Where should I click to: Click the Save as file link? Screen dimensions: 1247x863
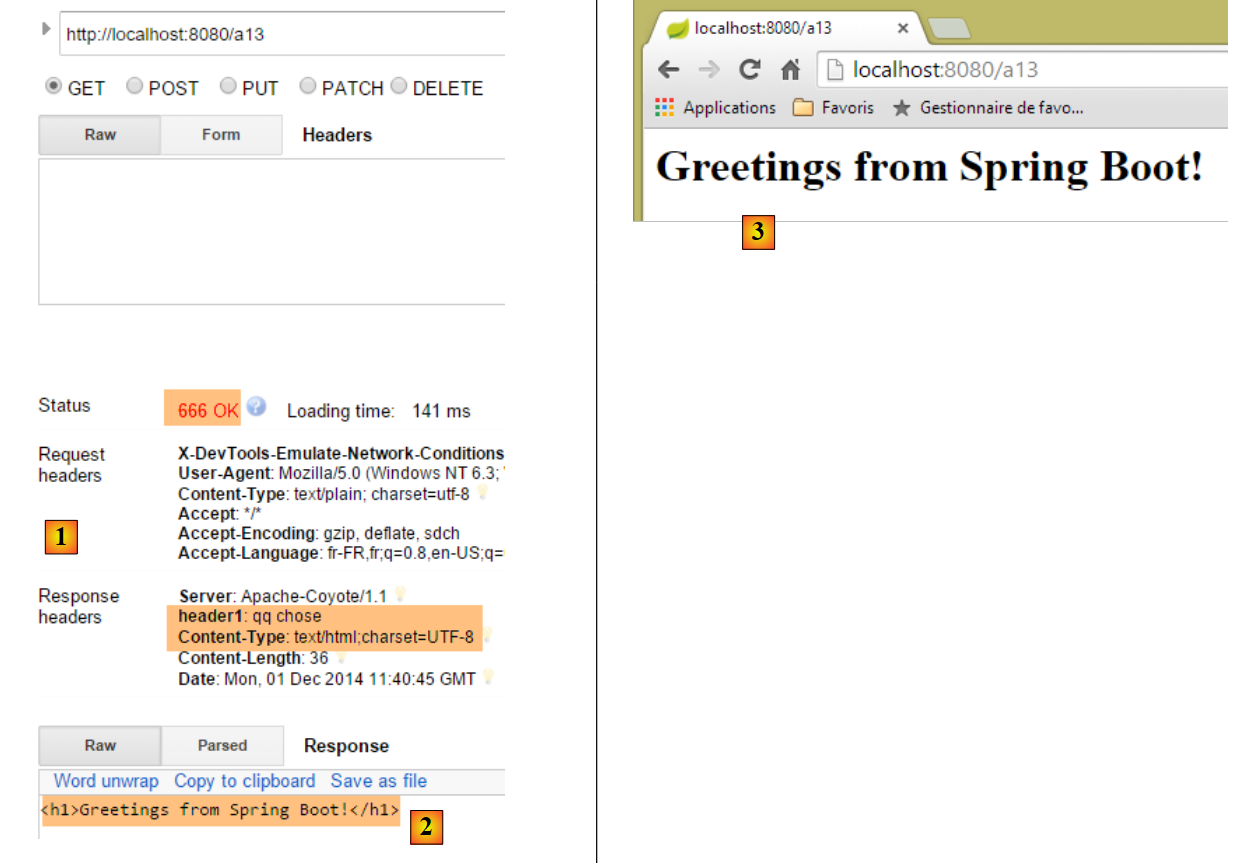click(378, 781)
